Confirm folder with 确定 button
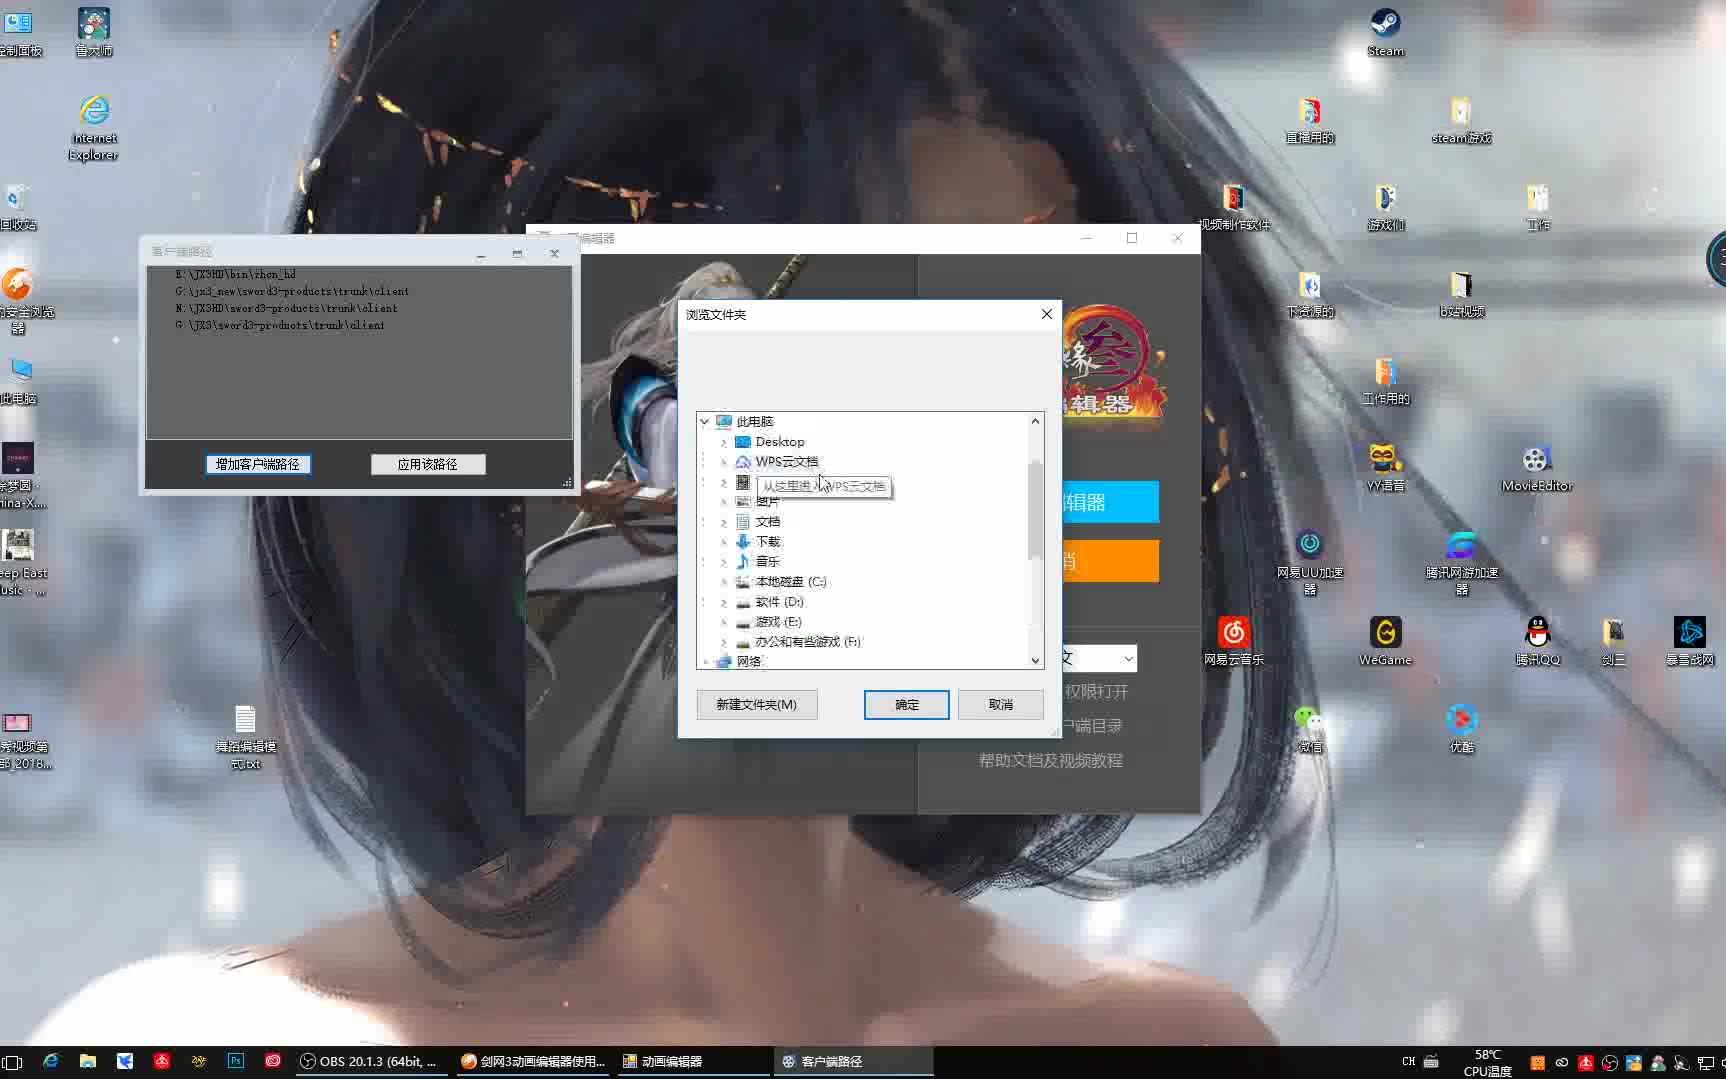The image size is (1726, 1079). [x=906, y=704]
